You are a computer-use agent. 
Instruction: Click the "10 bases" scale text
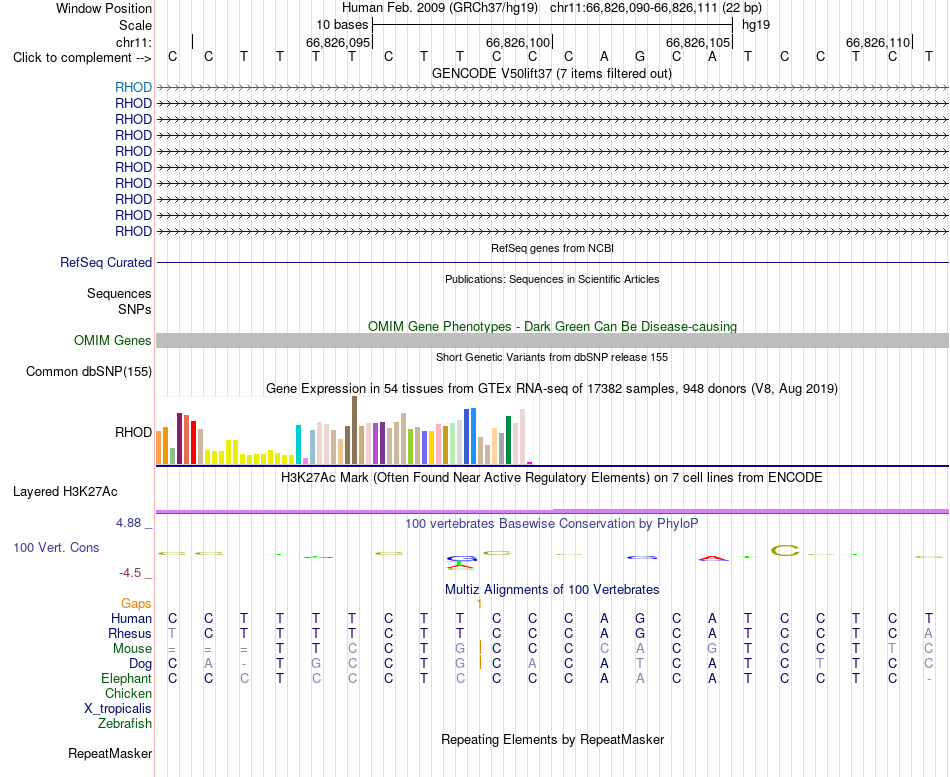[342, 25]
